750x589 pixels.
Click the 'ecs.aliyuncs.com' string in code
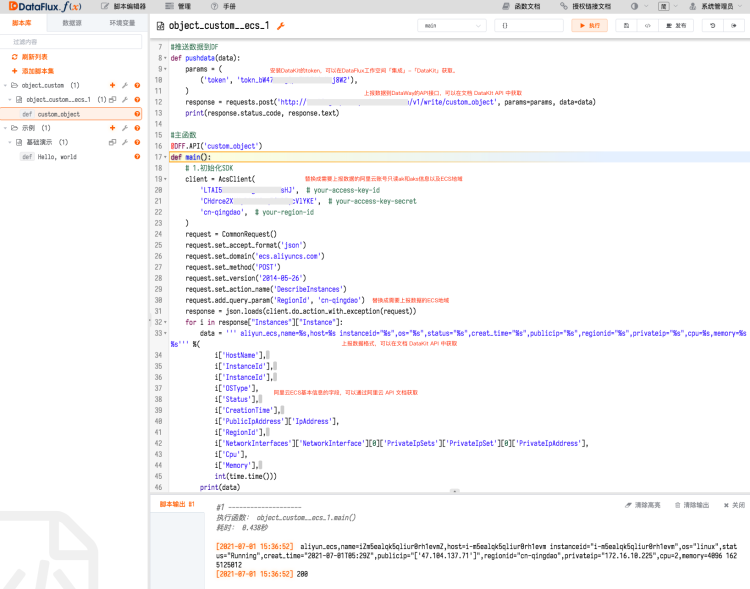click(x=288, y=256)
